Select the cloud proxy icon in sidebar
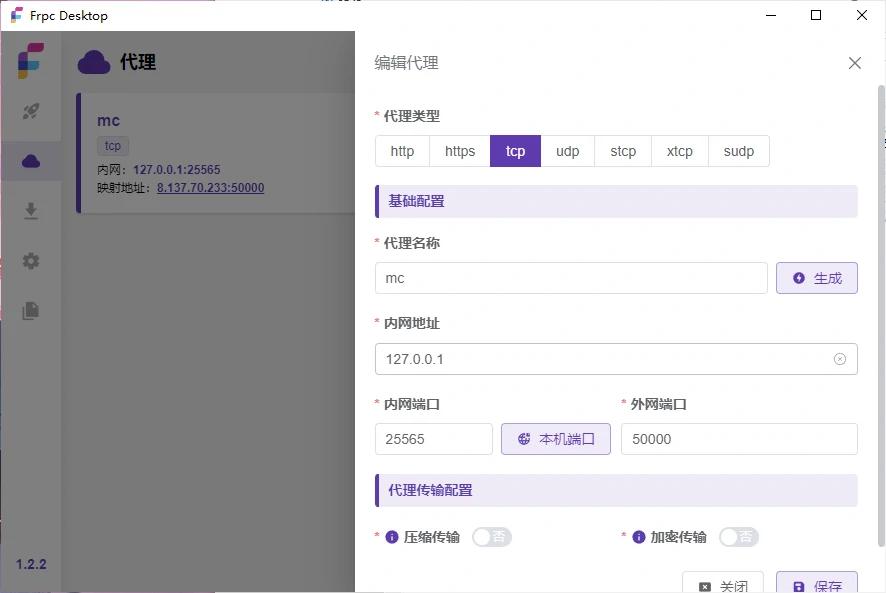 [31, 161]
